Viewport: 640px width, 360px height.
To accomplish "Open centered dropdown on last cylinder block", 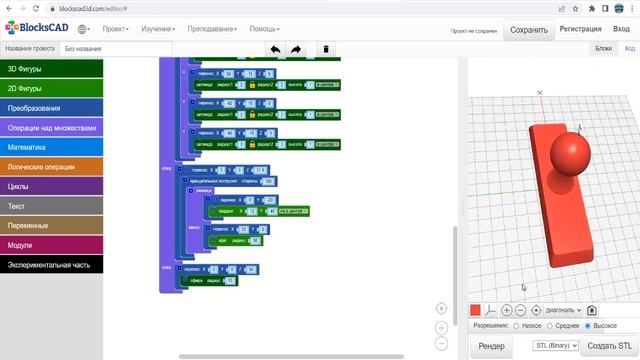I will click(327, 144).
